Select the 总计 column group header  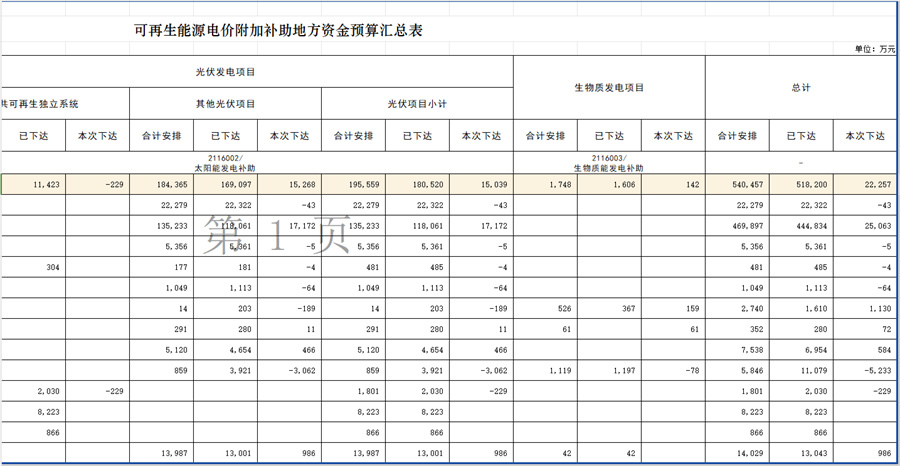(x=801, y=88)
